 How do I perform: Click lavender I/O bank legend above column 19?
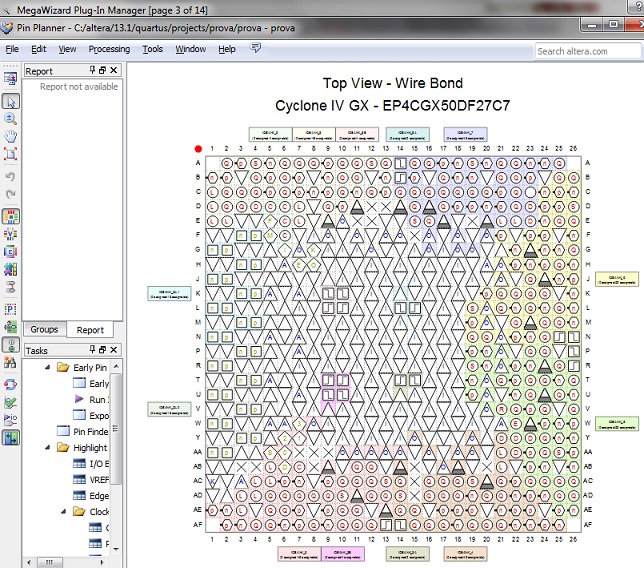click(x=465, y=134)
